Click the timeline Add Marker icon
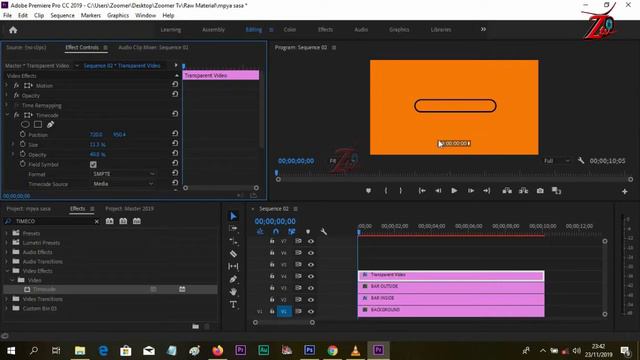This screenshot has width=640, height=360. click(308, 232)
